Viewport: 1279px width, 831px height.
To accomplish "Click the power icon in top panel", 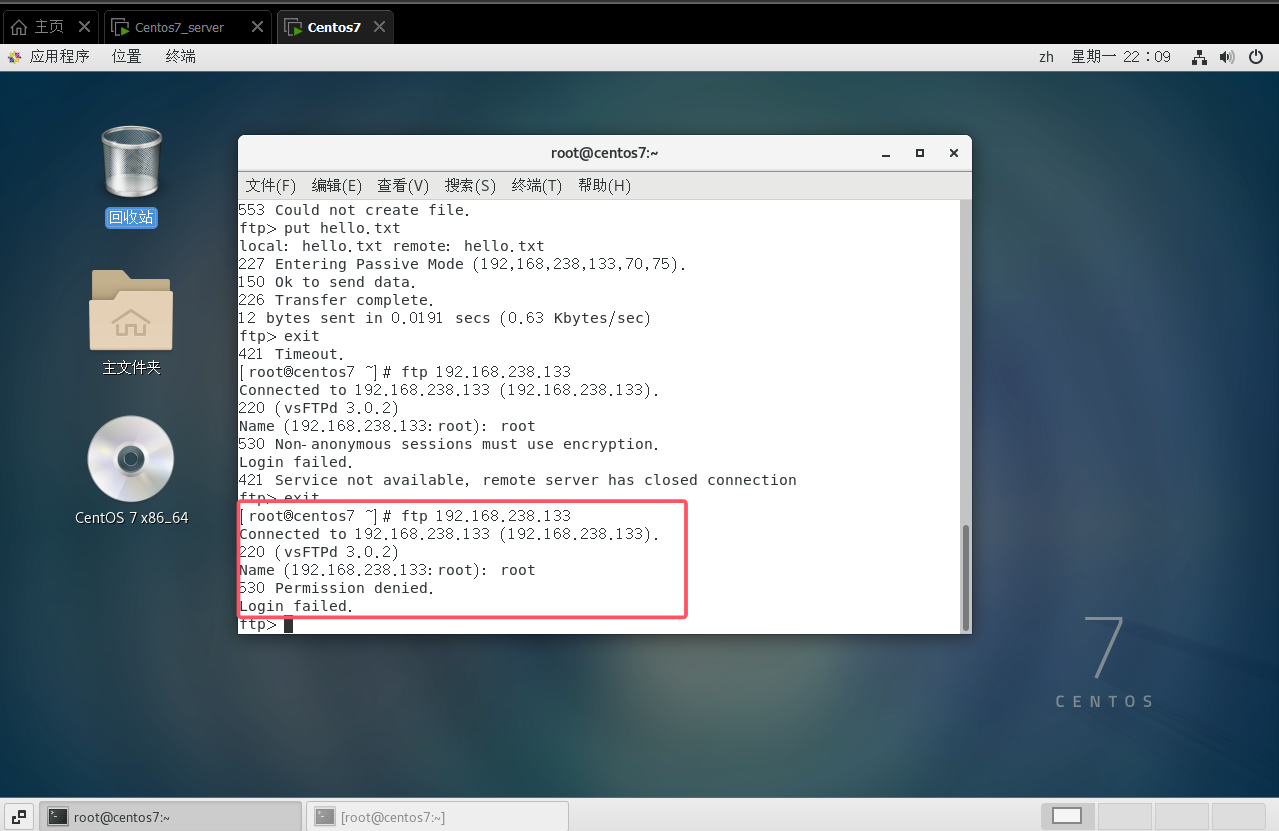I will tap(1256, 57).
